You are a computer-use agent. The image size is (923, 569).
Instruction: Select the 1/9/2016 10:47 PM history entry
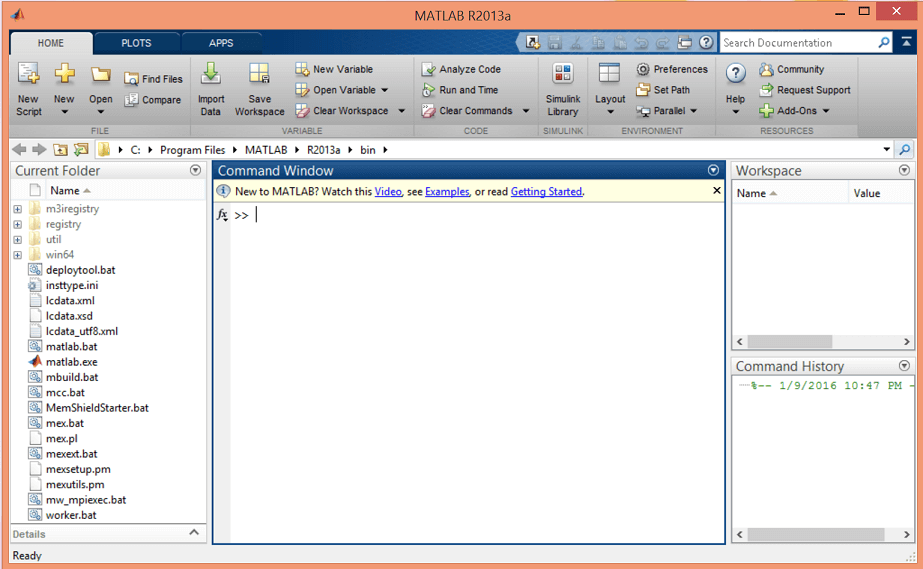click(831, 385)
